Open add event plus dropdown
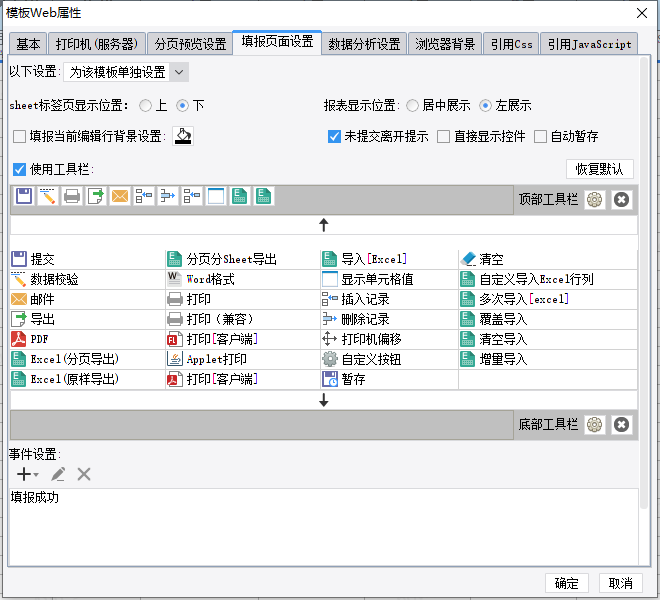This screenshot has height=600, width=660. pyautogui.click(x=27, y=474)
